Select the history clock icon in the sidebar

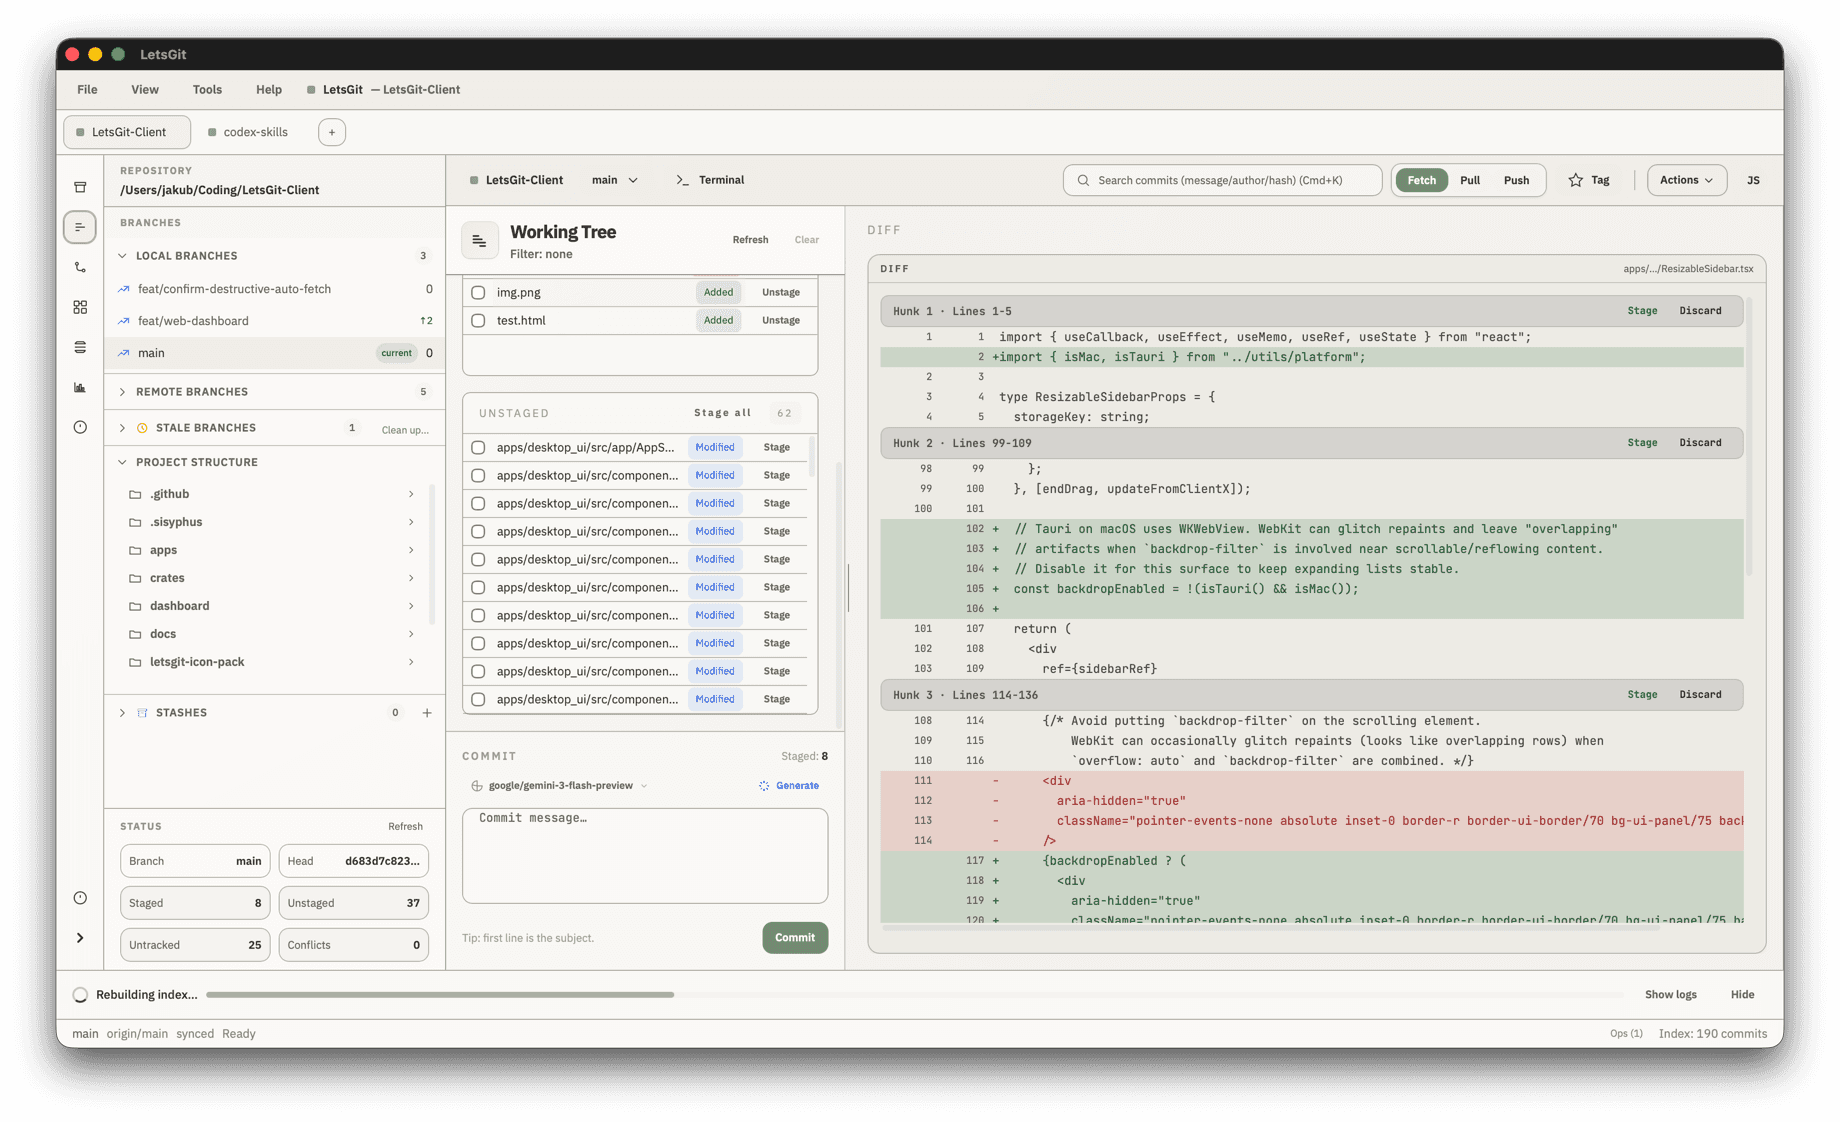[x=80, y=427]
